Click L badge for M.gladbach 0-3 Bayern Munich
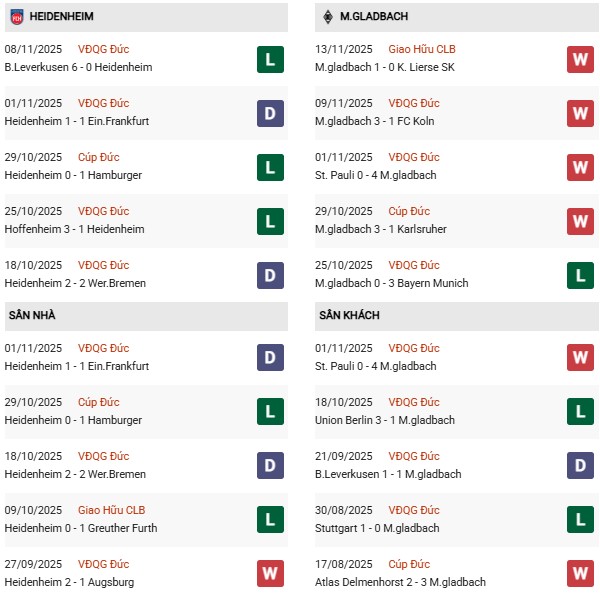Image resolution: width=600 pixels, height=595 pixels. pyautogui.click(x=580, y=275)
